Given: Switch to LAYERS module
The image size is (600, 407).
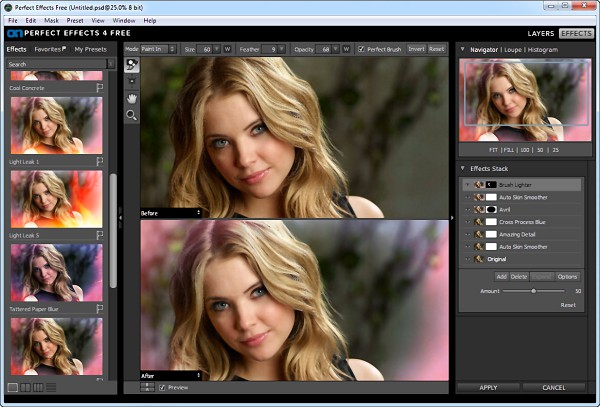Looking at the screenshot, I should pyautogui.click(x=541, y=34).
